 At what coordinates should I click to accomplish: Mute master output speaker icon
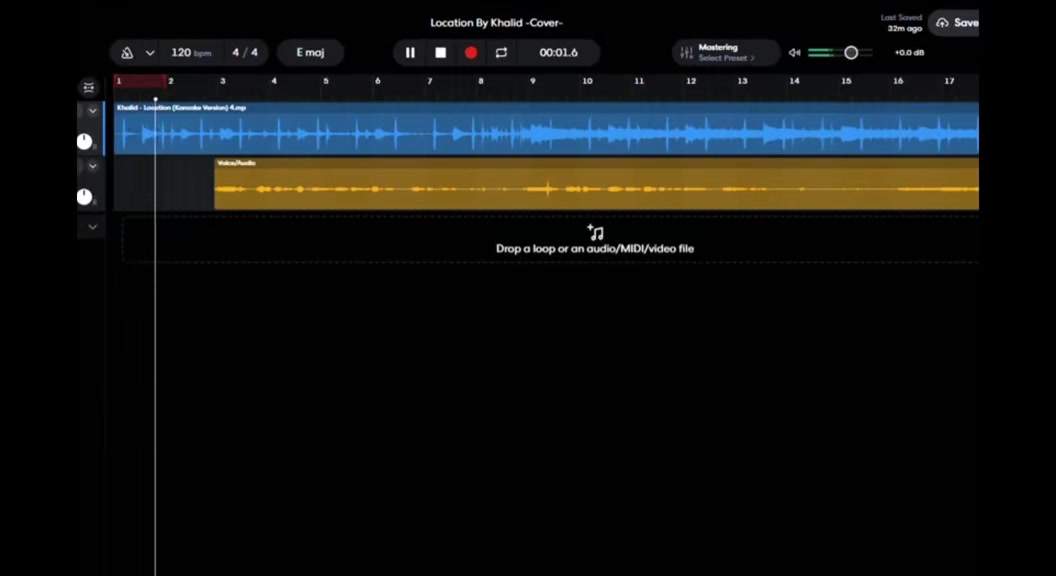point(795,53)
